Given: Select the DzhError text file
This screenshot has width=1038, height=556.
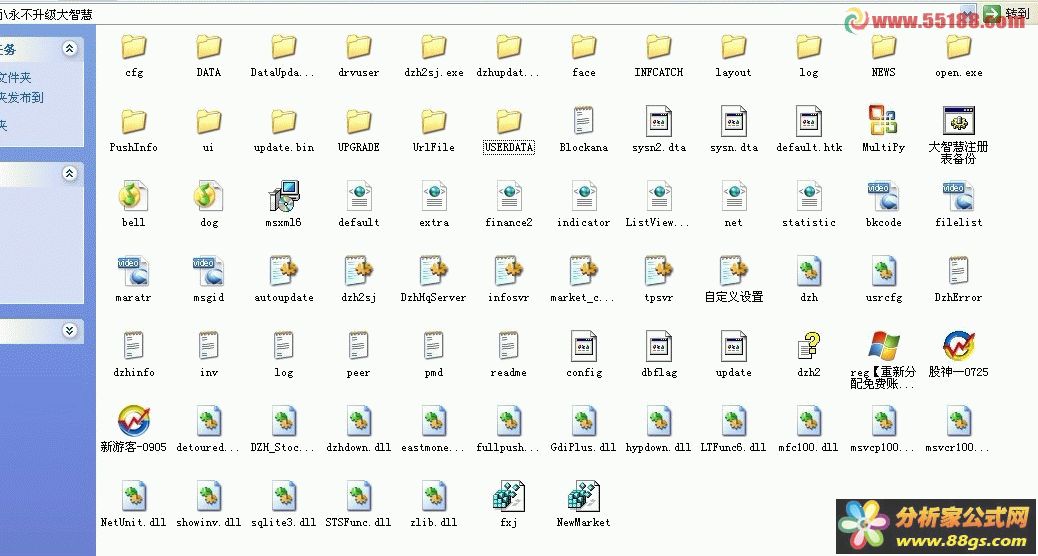Looking at the screenshot, I should pos(958,281).
